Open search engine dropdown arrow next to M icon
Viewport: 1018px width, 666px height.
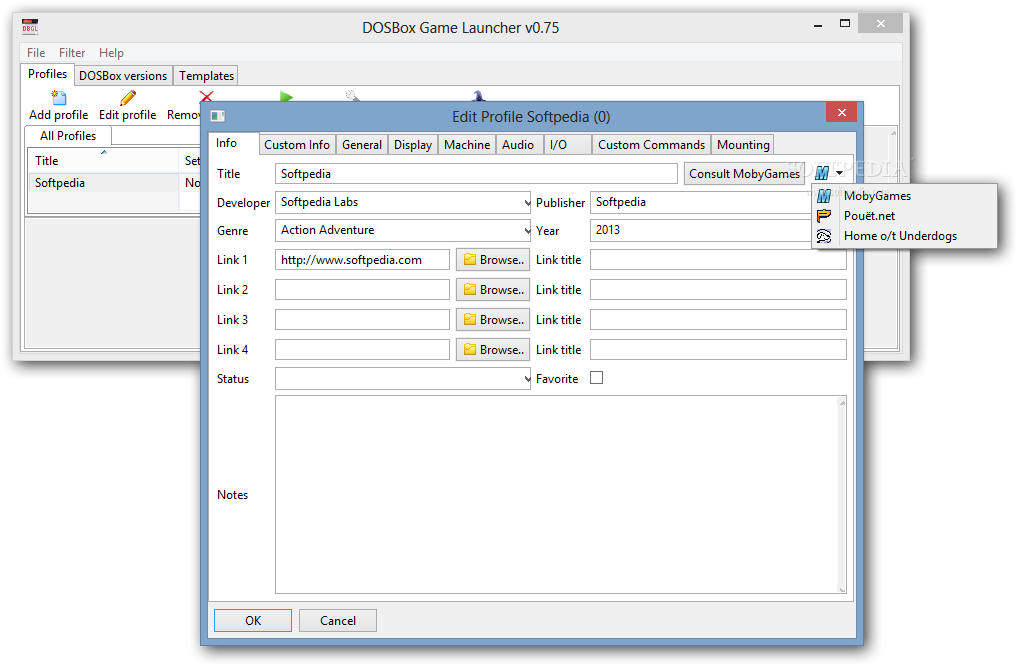point(839,173)
